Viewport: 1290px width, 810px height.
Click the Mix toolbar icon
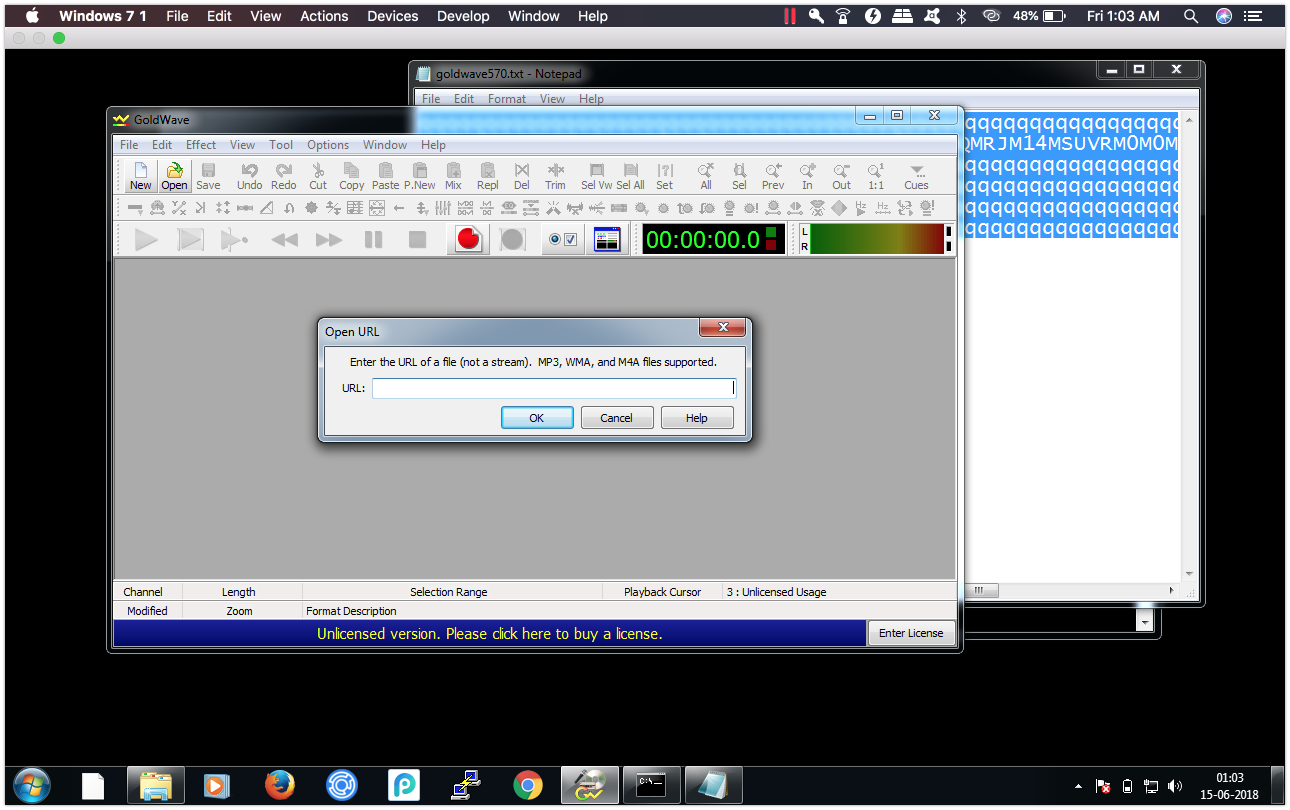click(x=453, y=176)
